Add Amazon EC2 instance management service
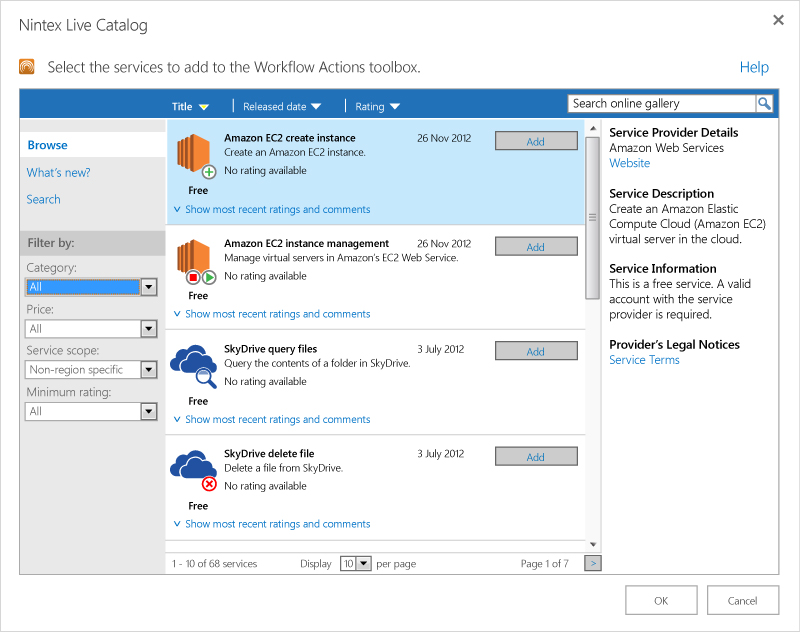 (536, 247)
